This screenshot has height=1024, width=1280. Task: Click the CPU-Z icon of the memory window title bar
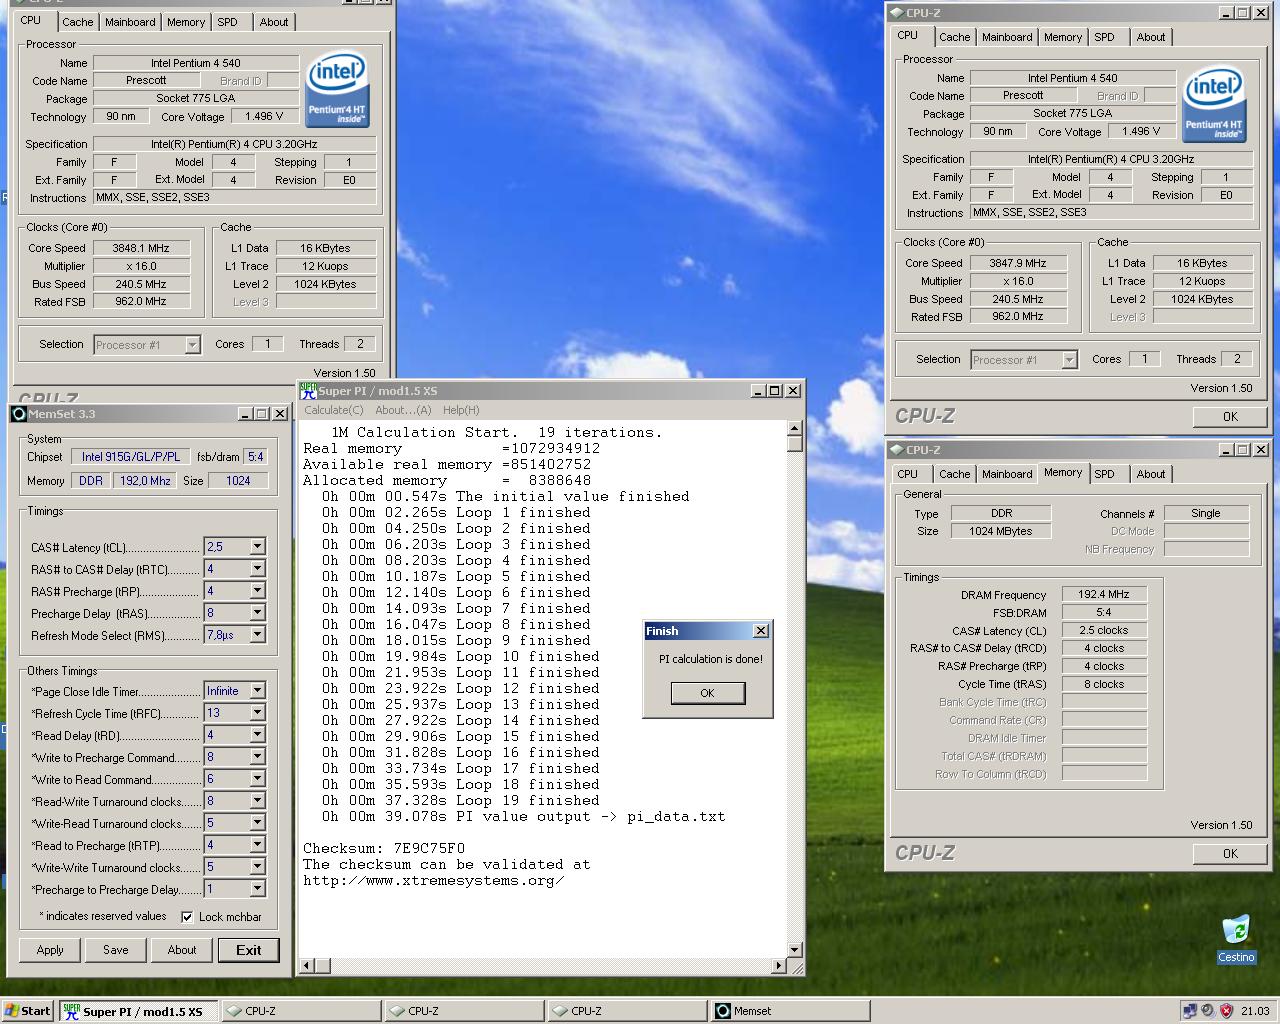896,450
